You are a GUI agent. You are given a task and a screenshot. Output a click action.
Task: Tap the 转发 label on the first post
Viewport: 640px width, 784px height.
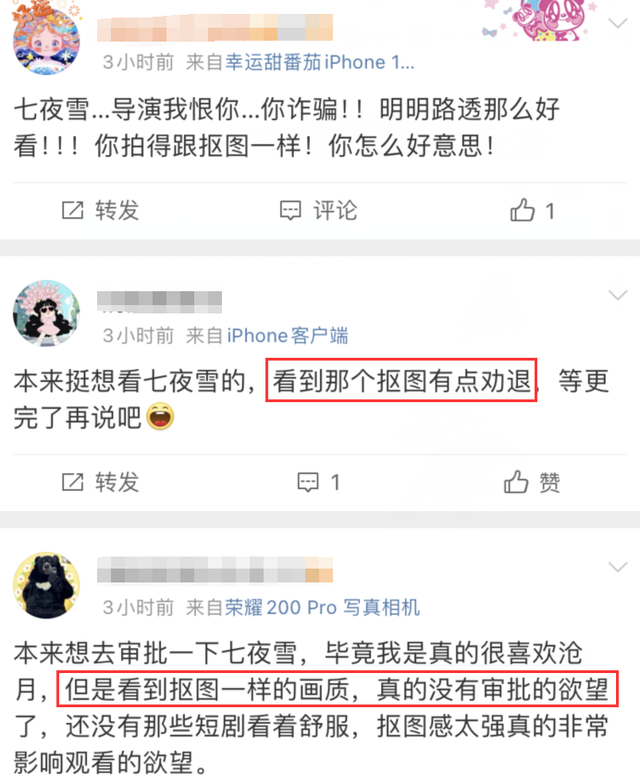117,210
